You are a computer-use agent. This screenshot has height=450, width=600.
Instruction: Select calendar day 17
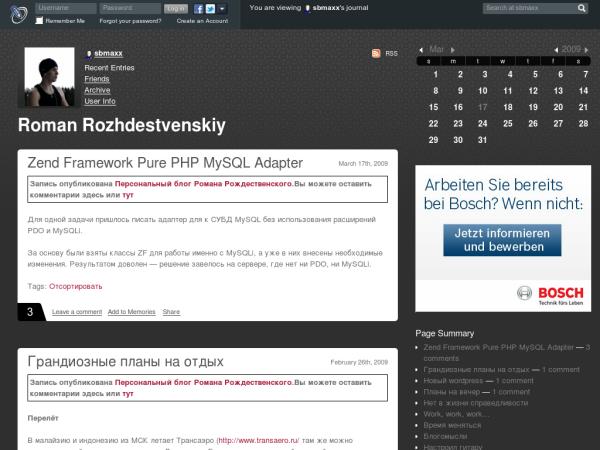483,107
